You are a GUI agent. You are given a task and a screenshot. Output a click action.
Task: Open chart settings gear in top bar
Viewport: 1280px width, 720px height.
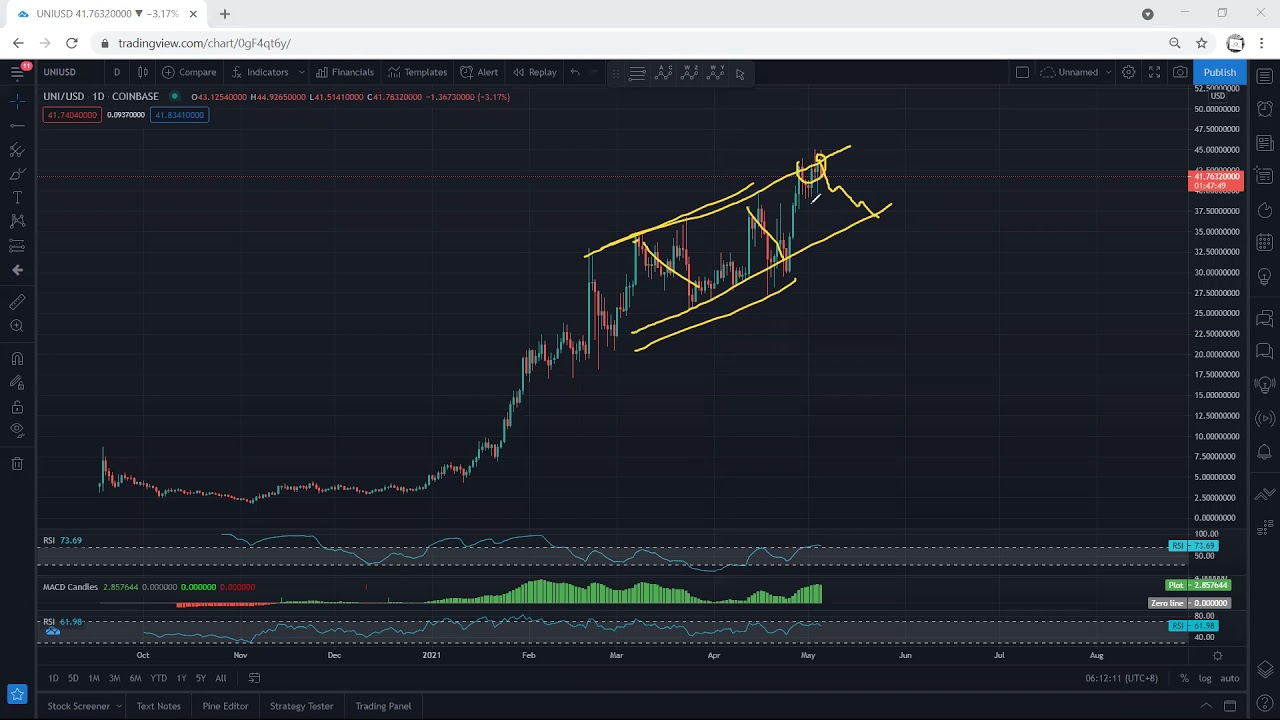[x=1128, y=72]
